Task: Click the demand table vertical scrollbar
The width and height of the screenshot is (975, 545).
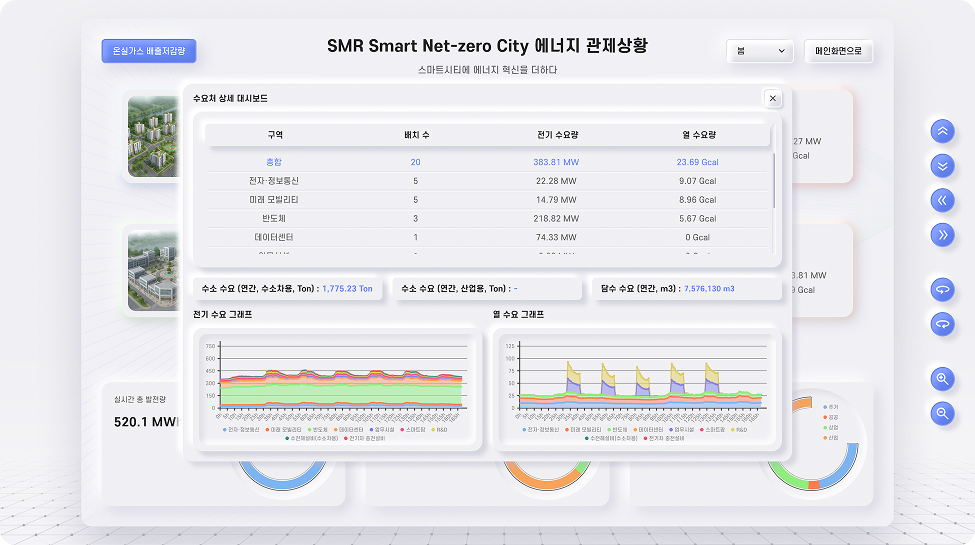Action: point(773,180)
